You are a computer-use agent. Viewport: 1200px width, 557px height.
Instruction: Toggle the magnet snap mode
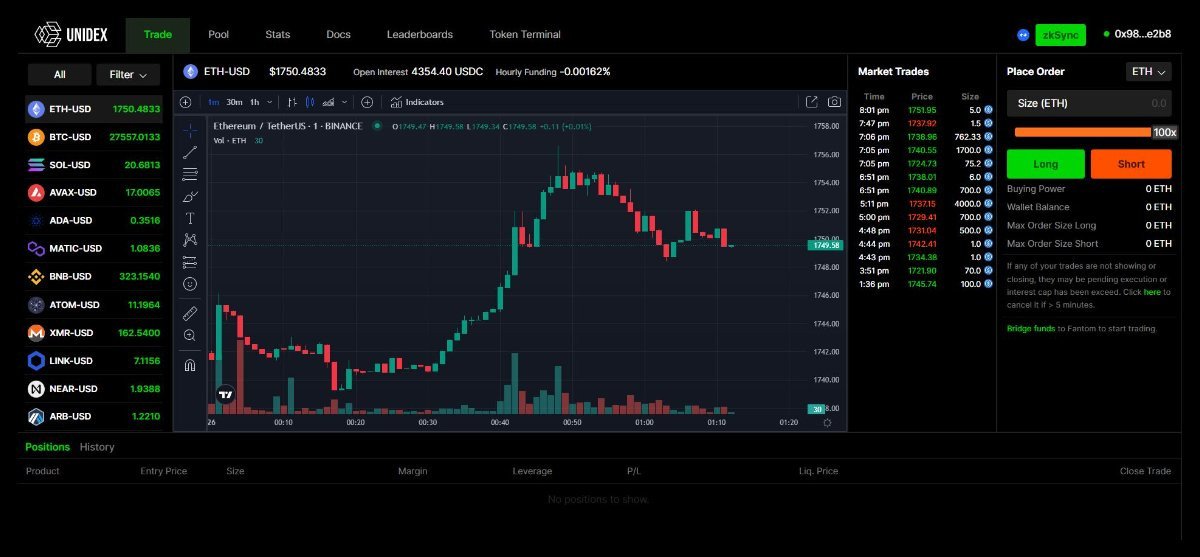190,365
